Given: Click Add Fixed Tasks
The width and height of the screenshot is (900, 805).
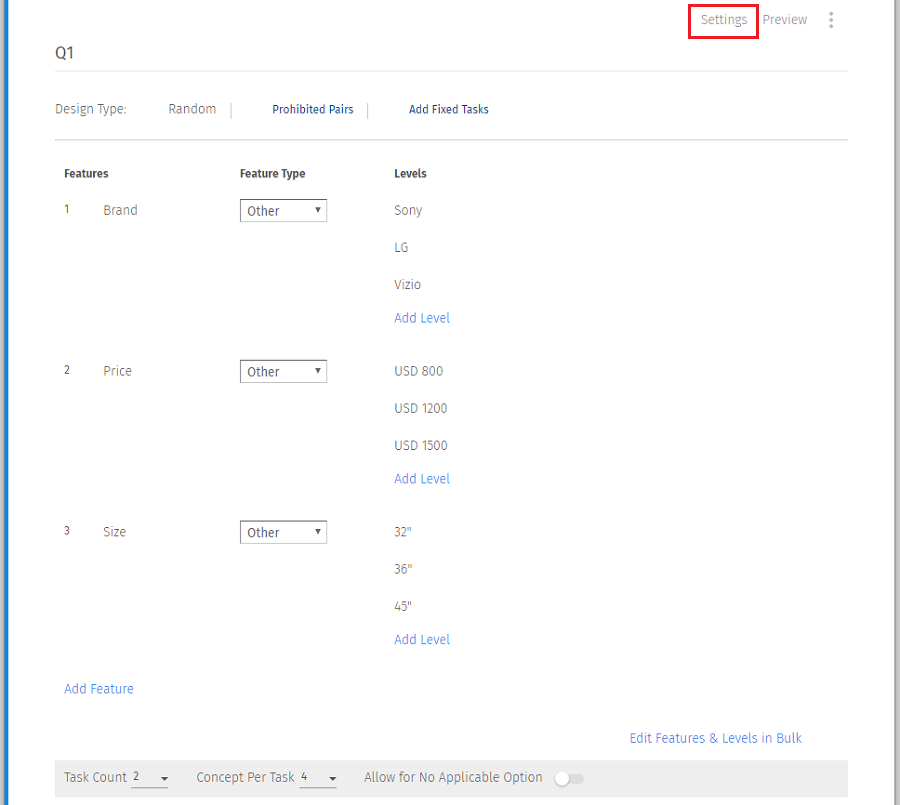Looking at the screenshot, I should tap(448, 110).
